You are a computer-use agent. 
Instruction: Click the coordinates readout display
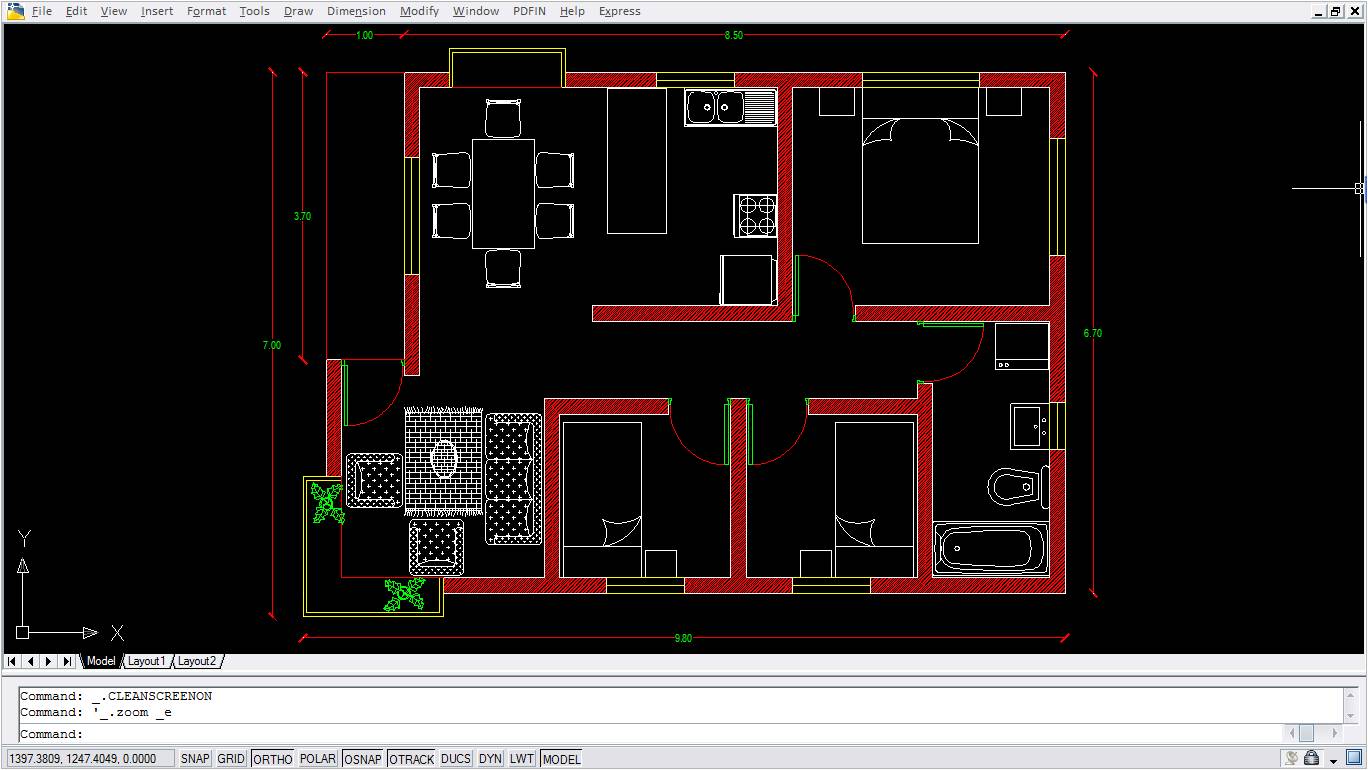pyautogui.click(x=90, y=759)
